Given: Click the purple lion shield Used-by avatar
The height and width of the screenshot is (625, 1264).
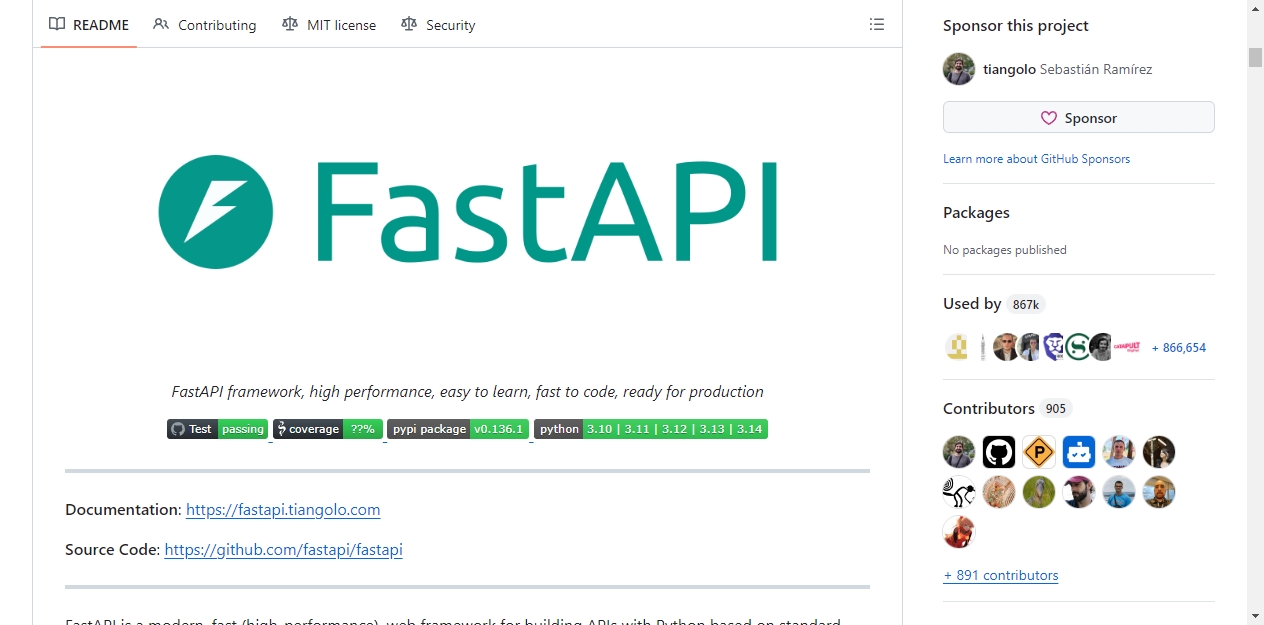Looking at the screenshot, I should coord(1054,347).
